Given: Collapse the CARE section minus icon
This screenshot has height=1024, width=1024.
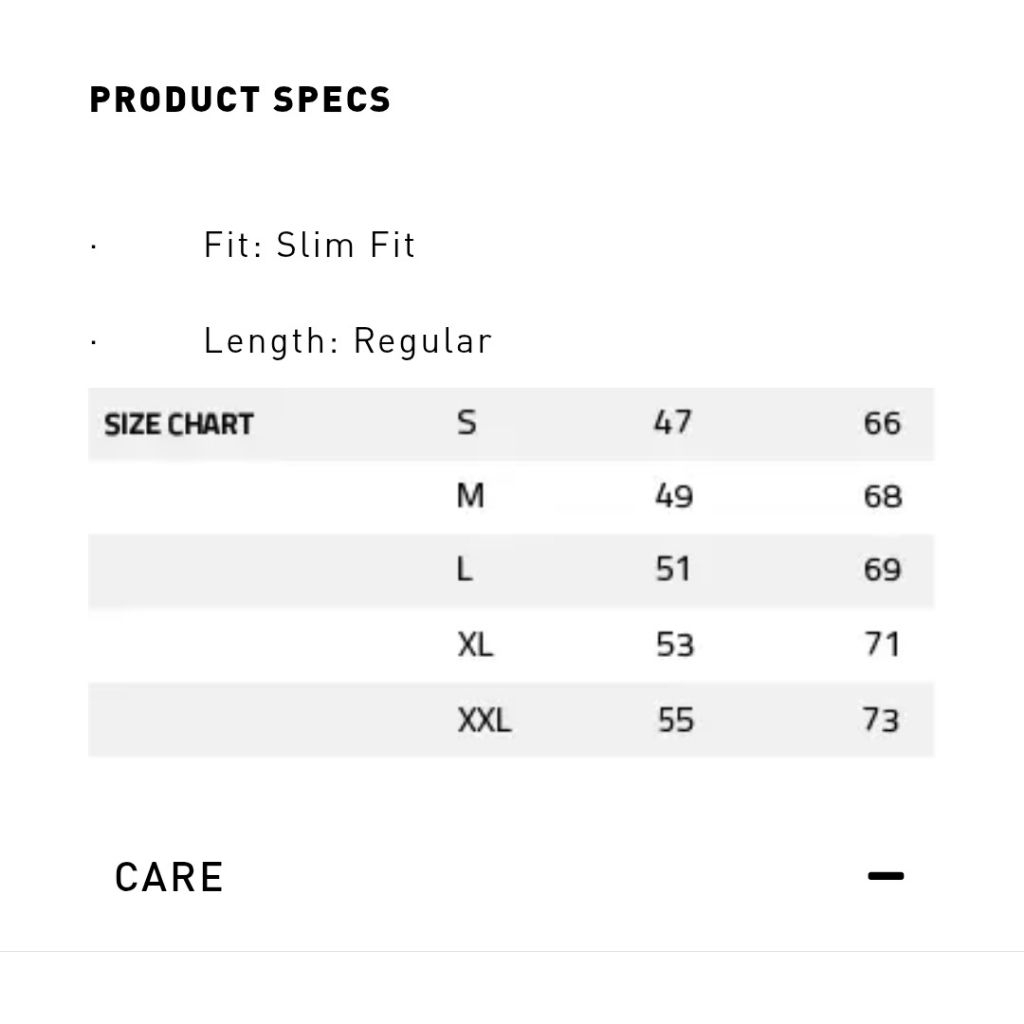Looking at the screenshot, I should click(x=885, y=876).
